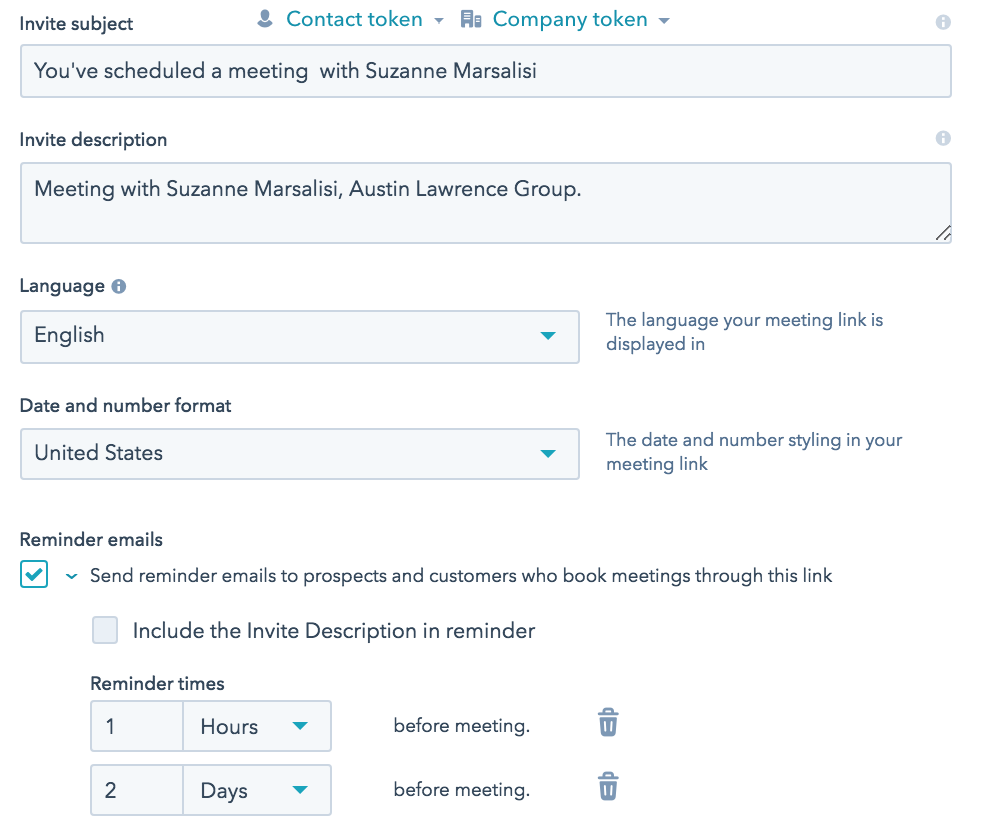Click the info icon next to Language

click(119, 286)
